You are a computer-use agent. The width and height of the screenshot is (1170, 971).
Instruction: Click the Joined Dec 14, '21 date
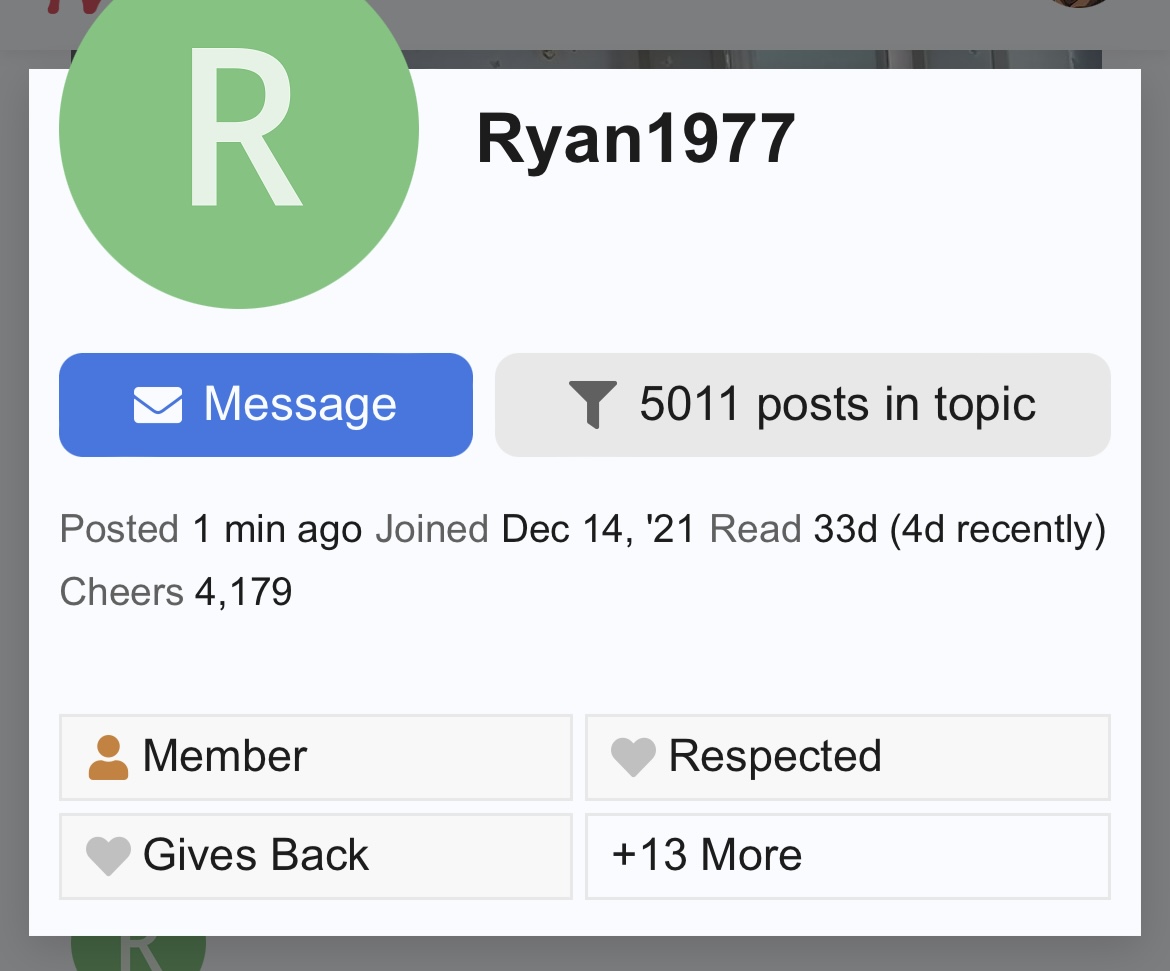tap(534, 529)
